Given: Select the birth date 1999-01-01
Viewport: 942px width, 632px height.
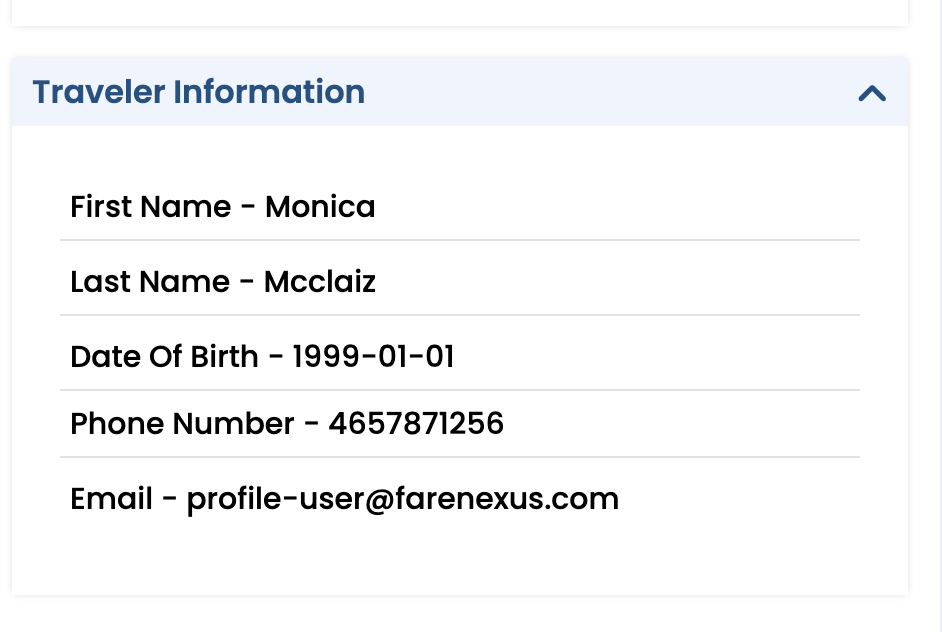Looking at the screenshot, I should click(373, 357).
